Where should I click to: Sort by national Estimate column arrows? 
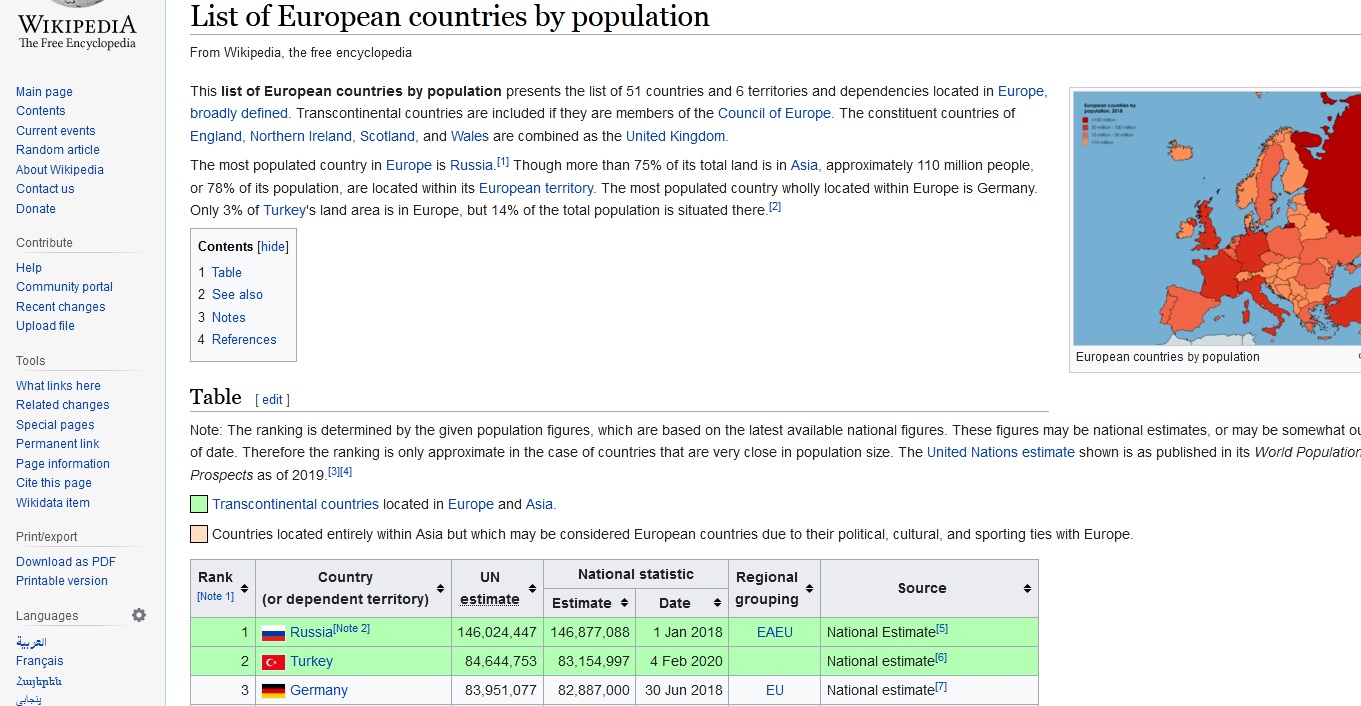[x=624, y=603]
